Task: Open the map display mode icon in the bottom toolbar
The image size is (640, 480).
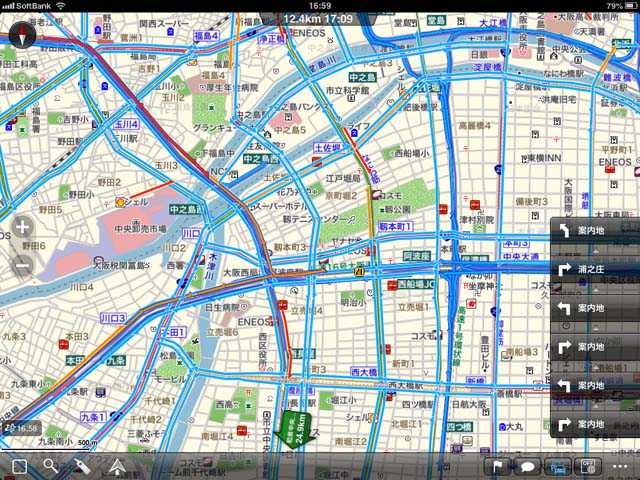Action: (19, 467)
